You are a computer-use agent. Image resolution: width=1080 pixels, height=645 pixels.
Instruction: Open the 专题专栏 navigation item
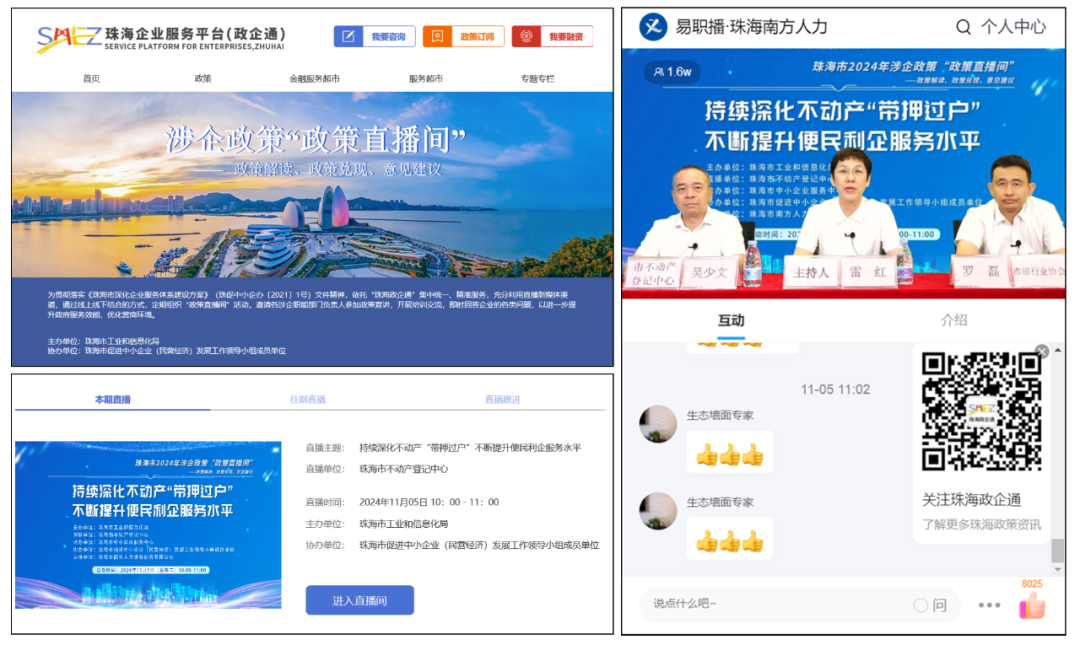pyautogui.click(x=537, y=79)
